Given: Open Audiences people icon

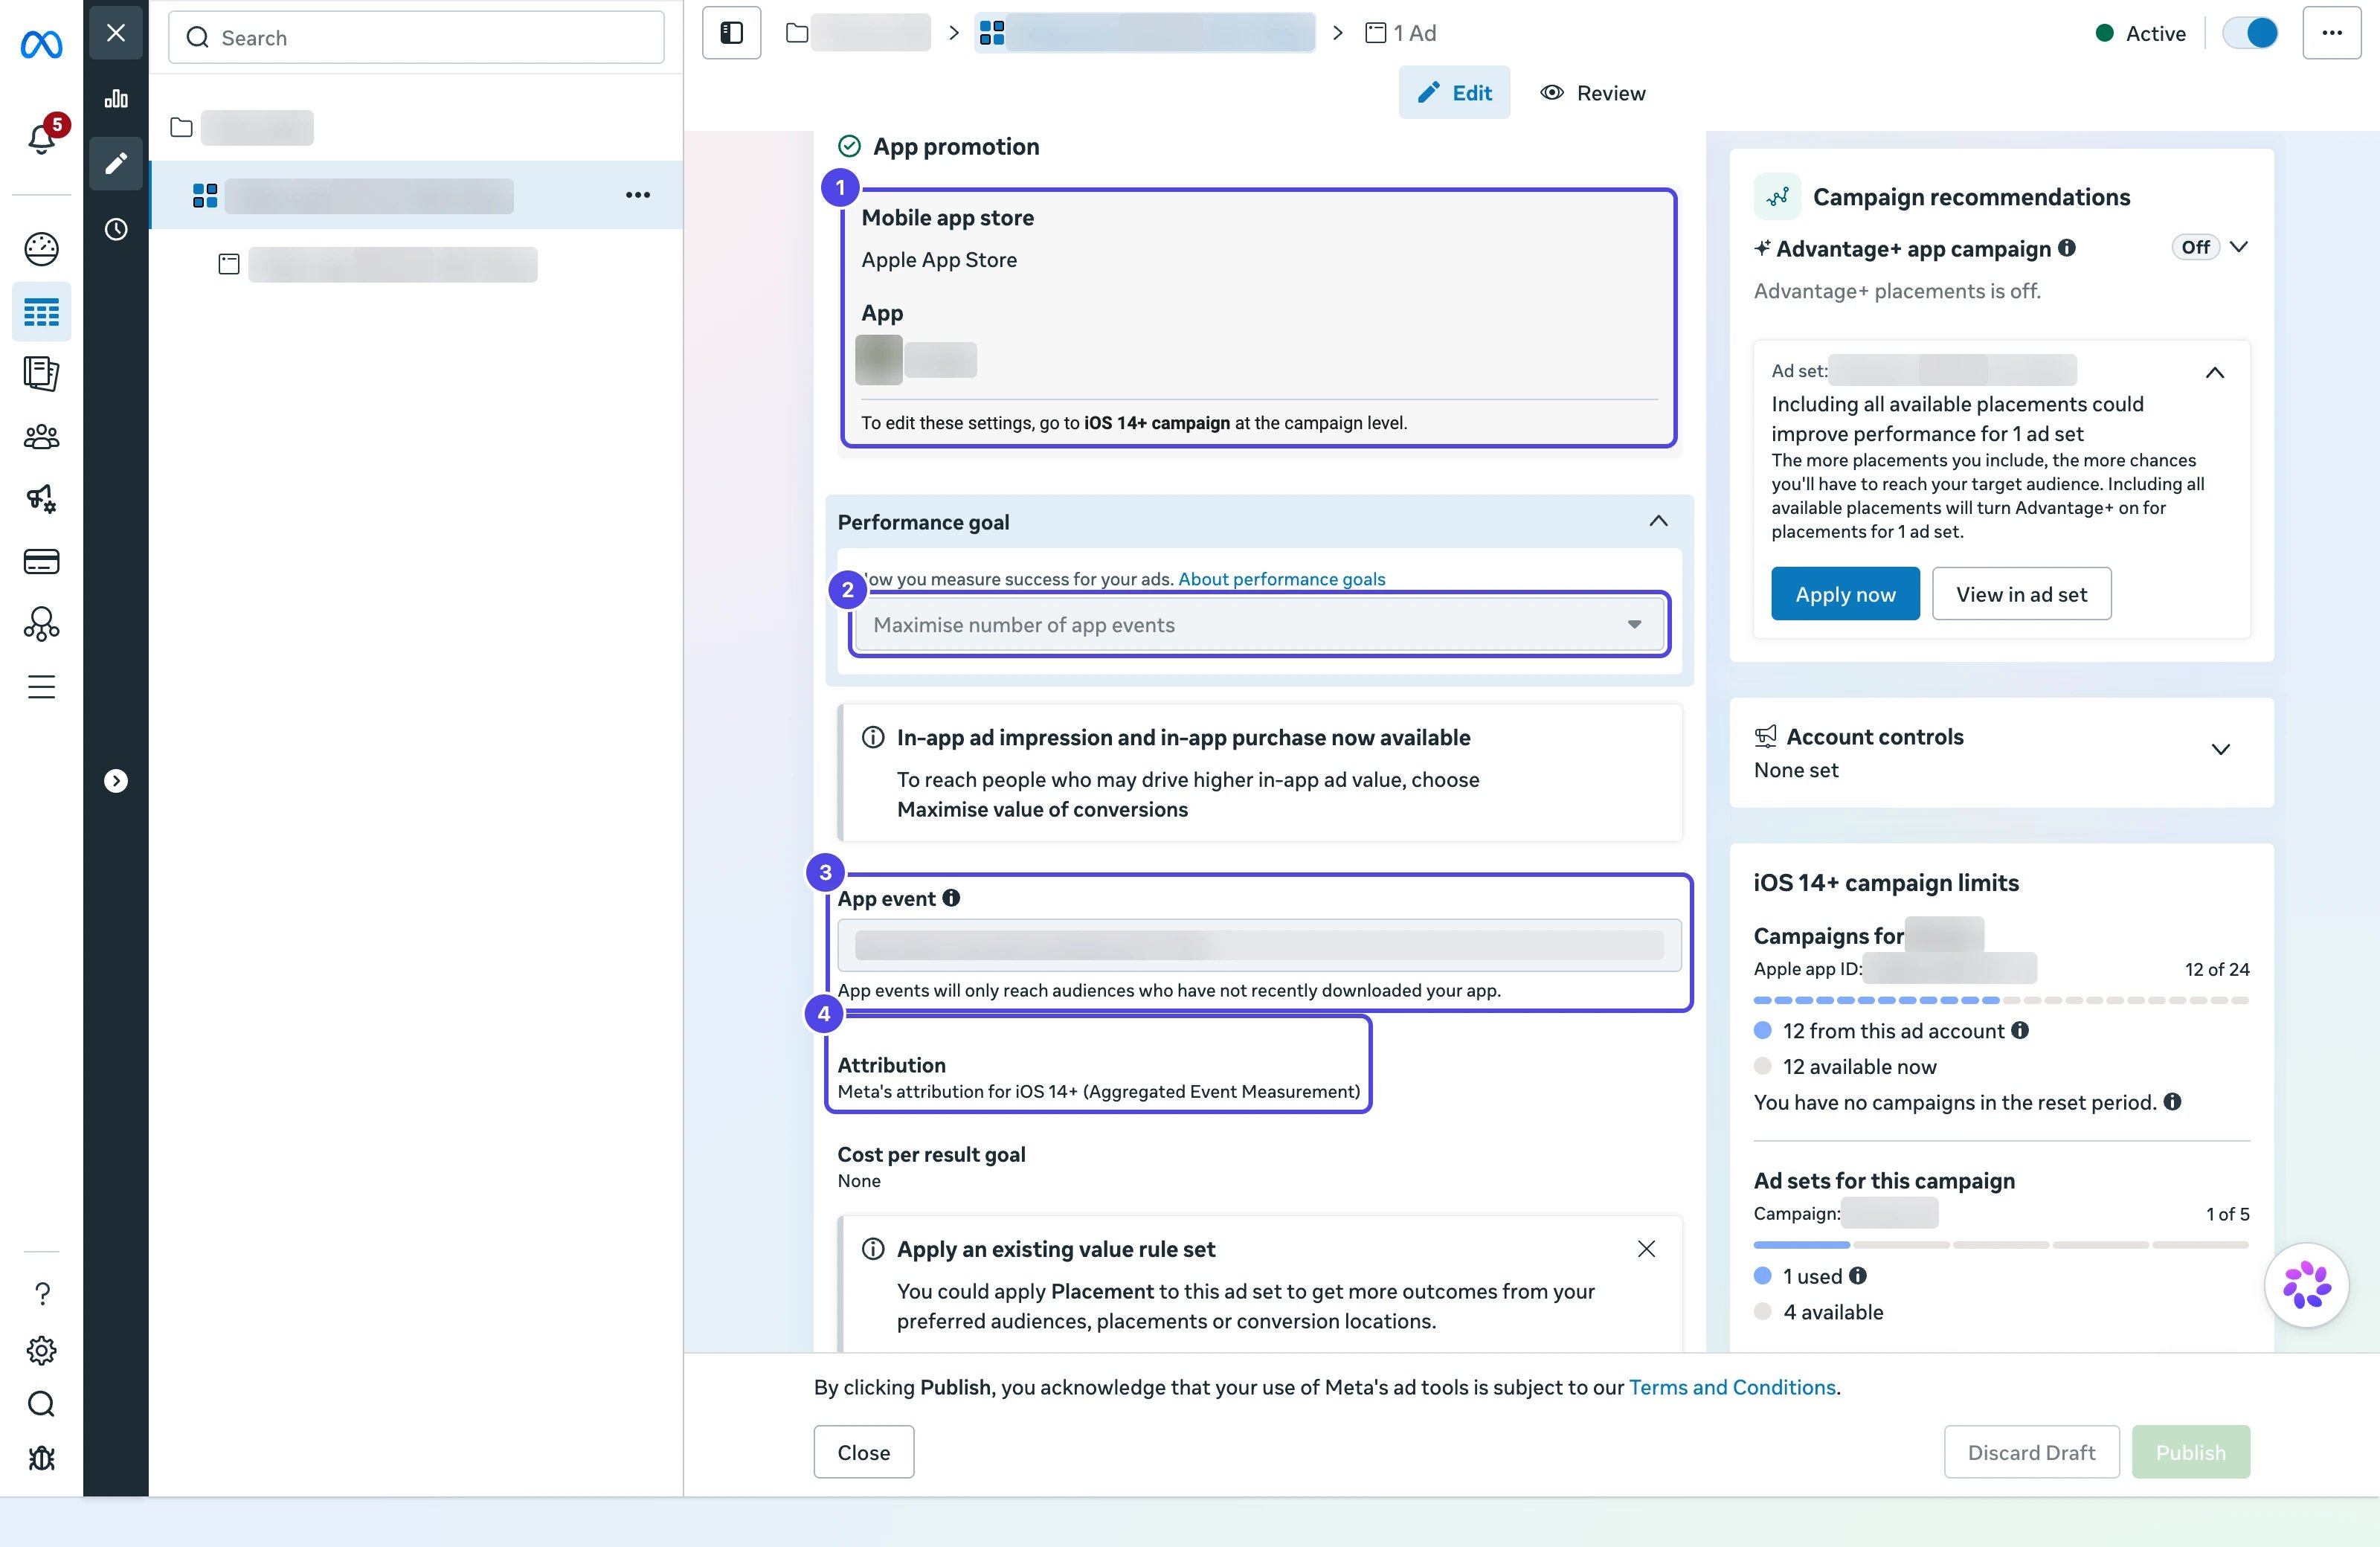Looking at the screenshot, I should 41,437.
